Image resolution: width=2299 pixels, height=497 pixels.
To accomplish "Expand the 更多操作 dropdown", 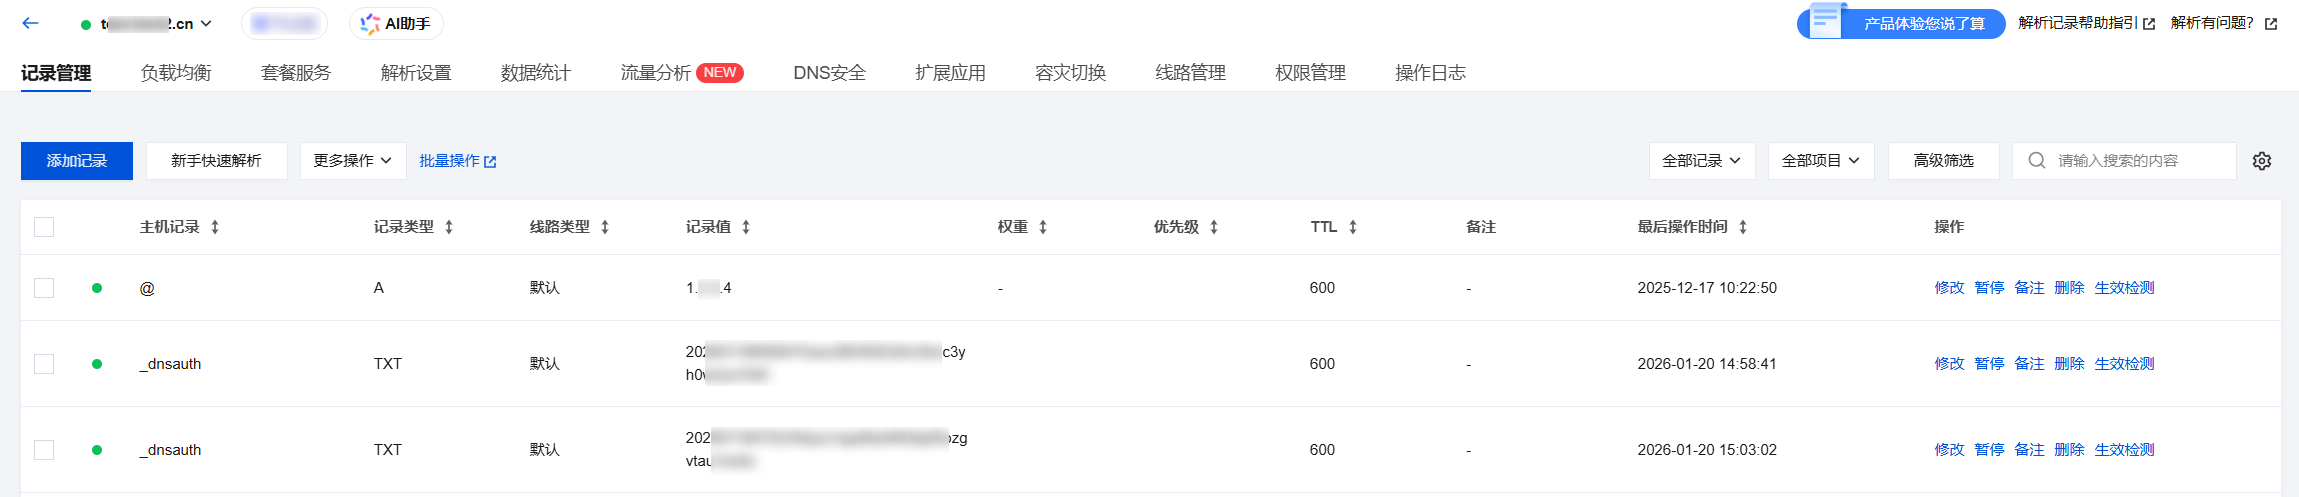I will (353, 161).
